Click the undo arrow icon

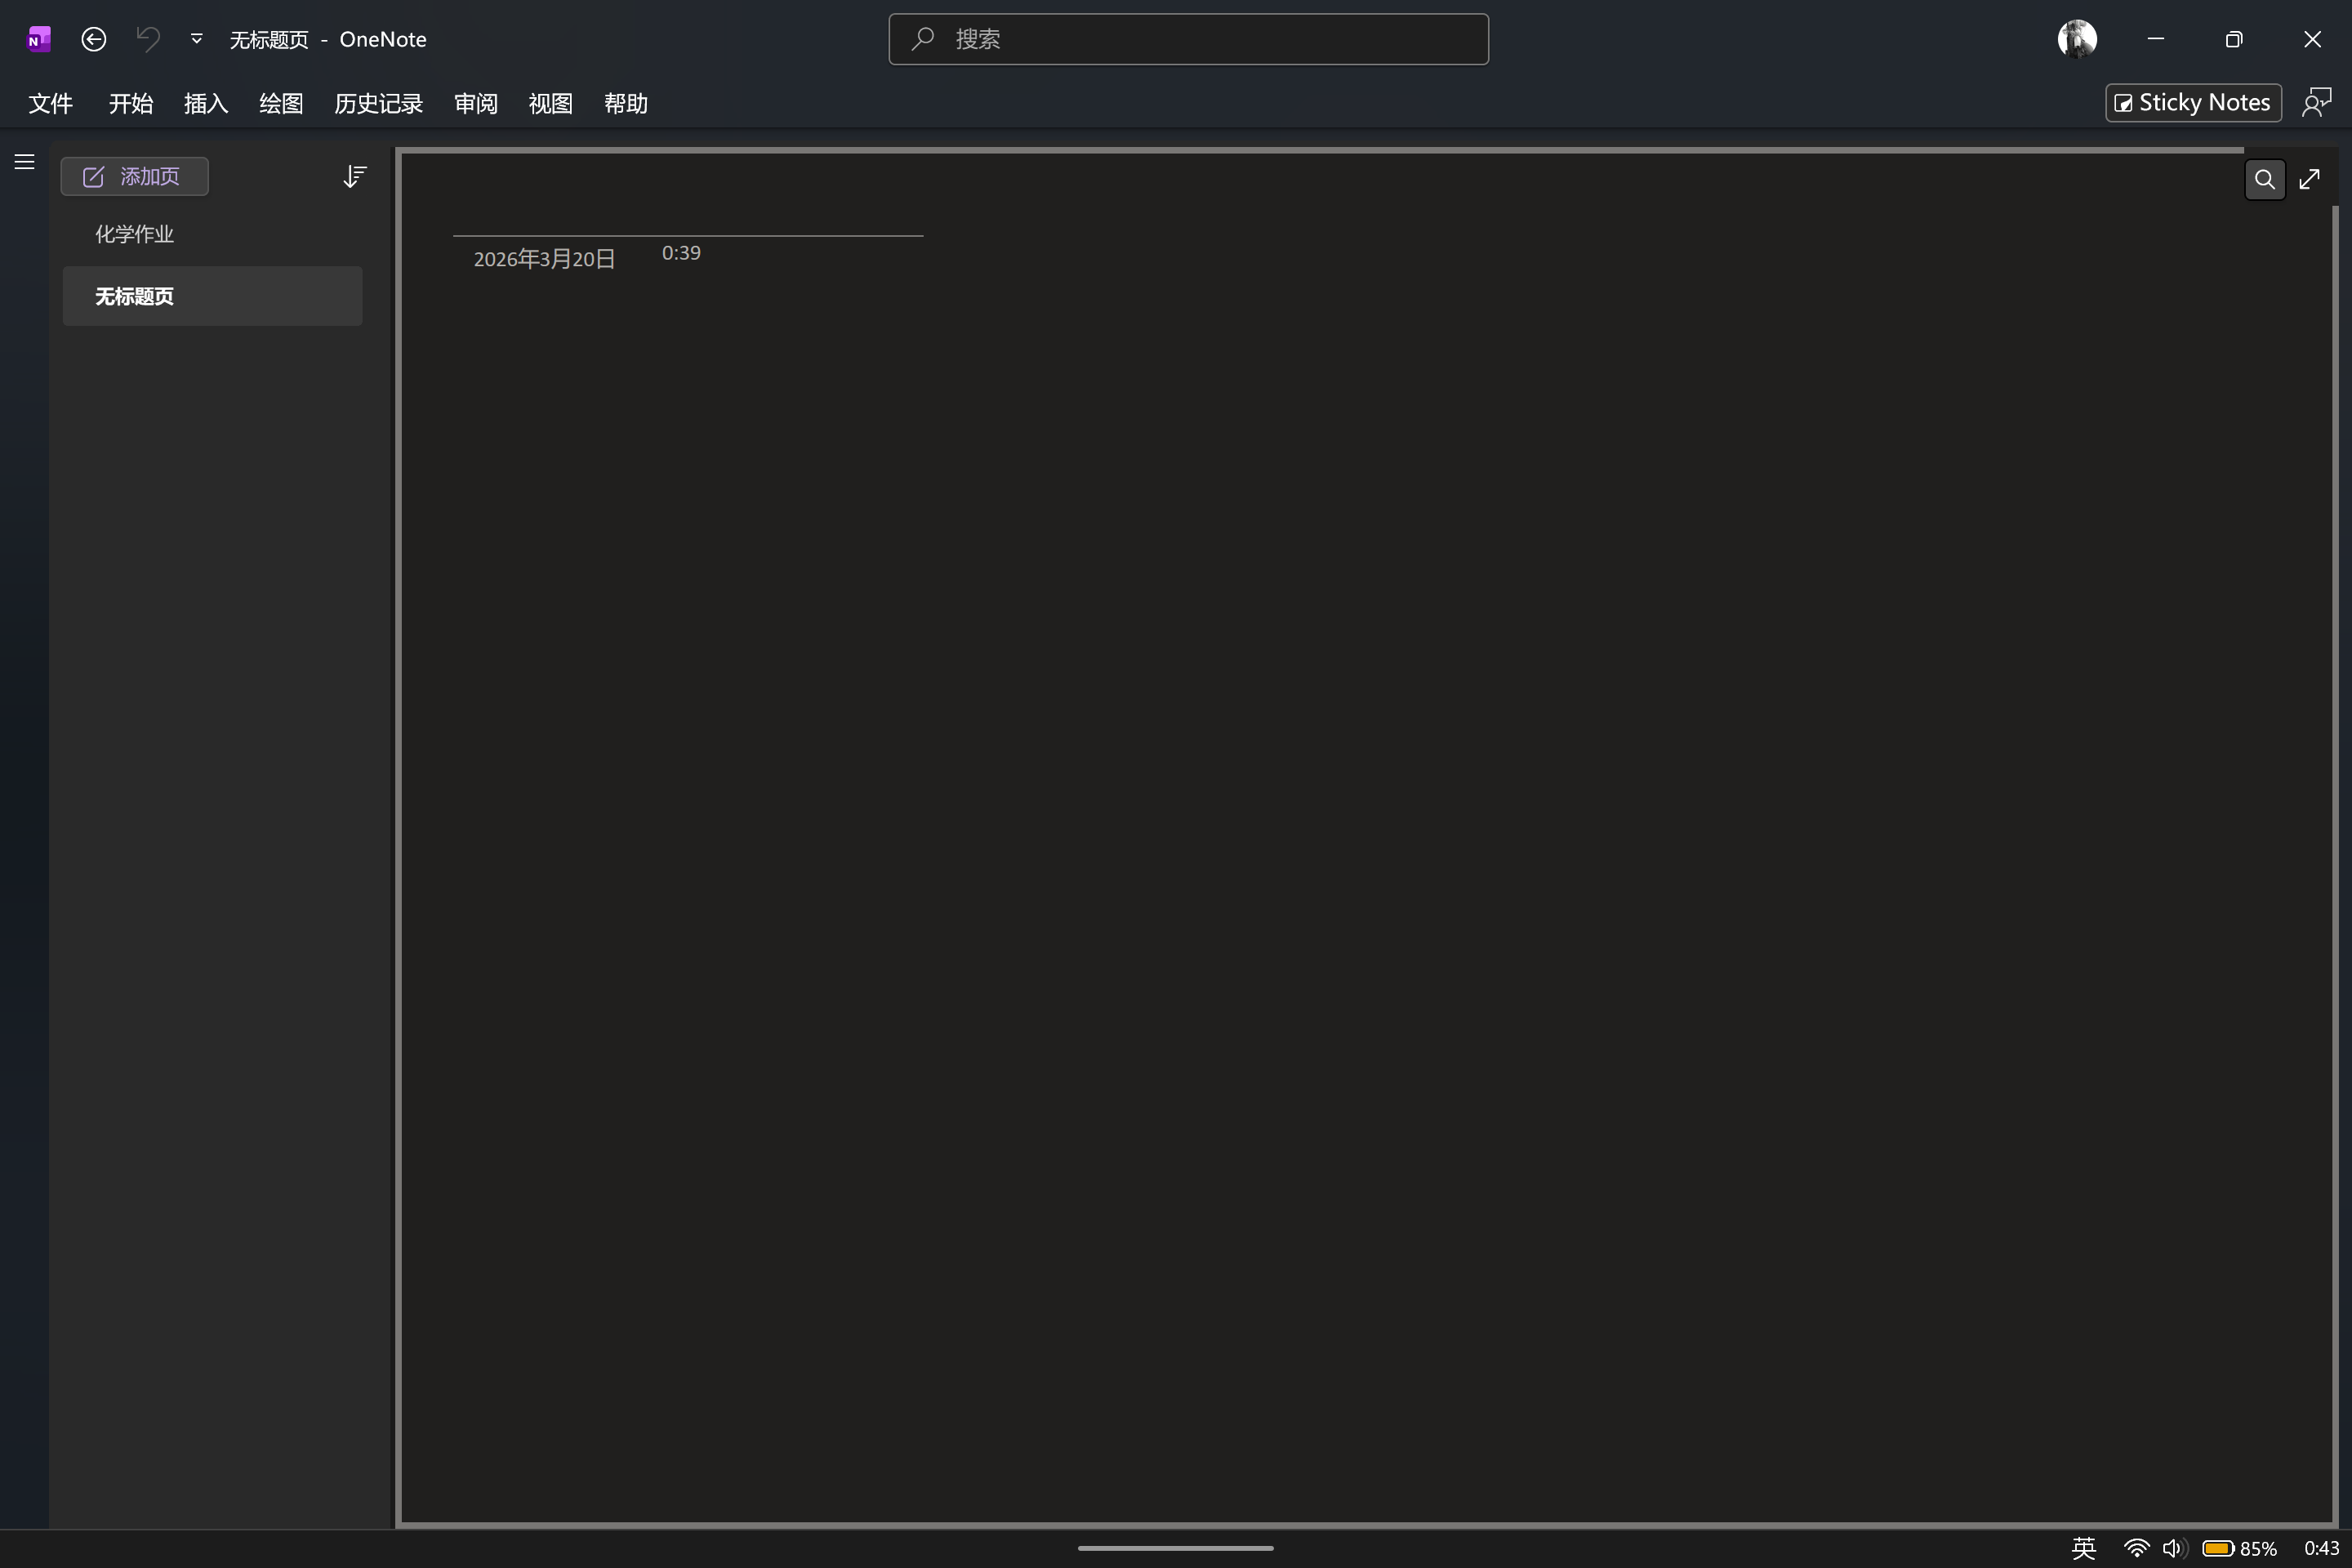pyautogui.click(x=148, y=39)
